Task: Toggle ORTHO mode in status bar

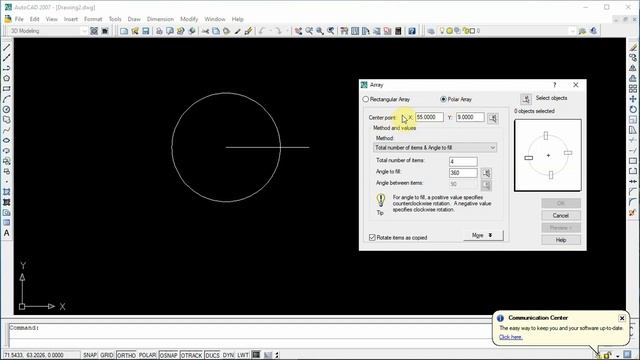Action: click(x=126, y=355)
